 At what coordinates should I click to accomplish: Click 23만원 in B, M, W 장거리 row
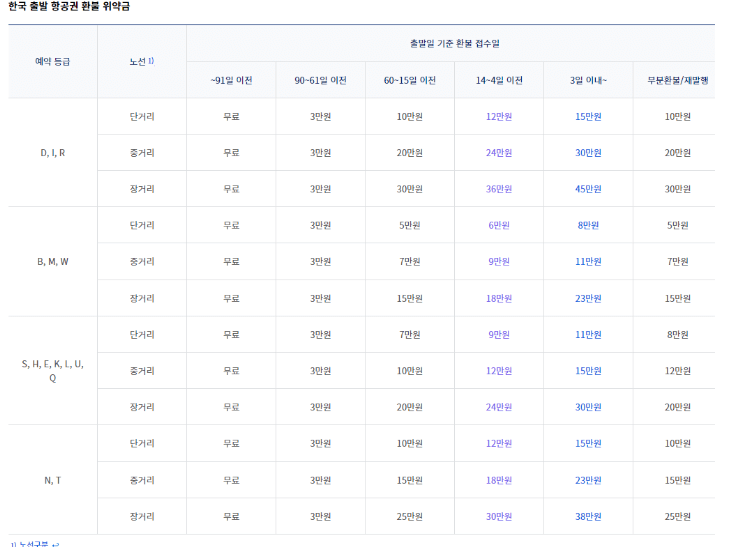[x=588, y=298]
